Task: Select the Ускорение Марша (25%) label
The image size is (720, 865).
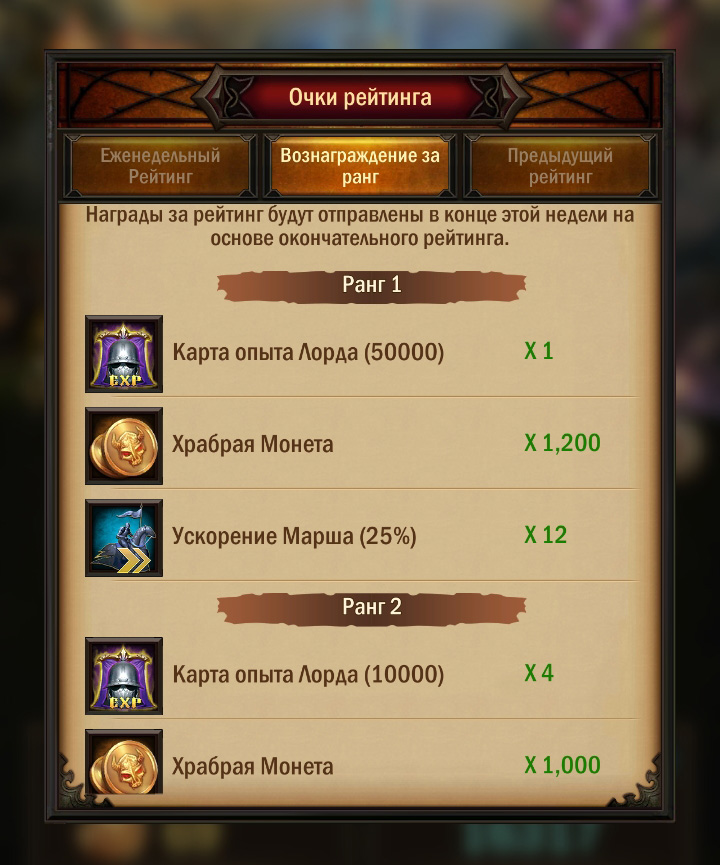Action: (x=294, y=536)
